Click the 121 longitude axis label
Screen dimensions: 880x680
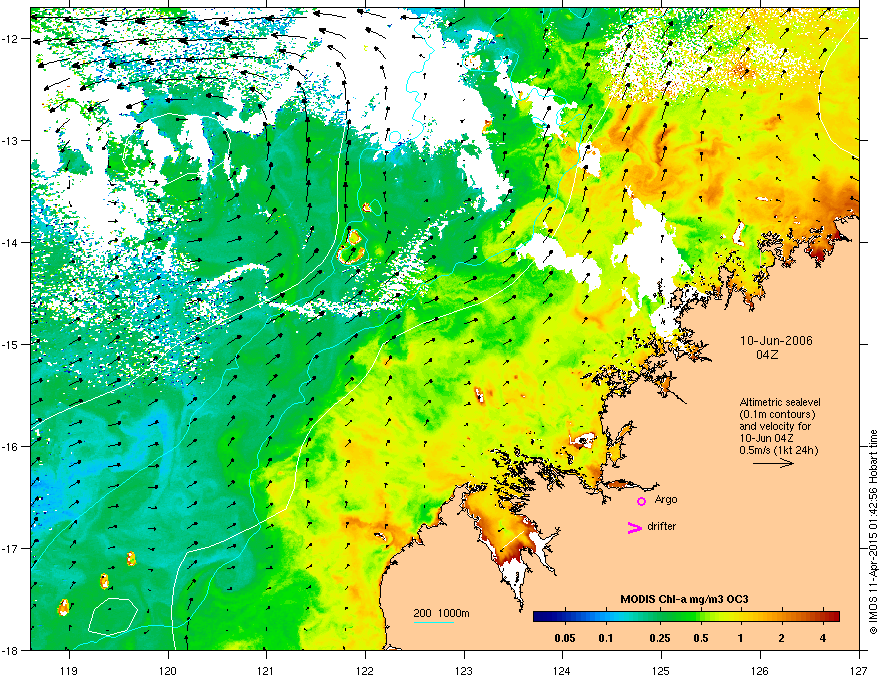coord(267,670)
